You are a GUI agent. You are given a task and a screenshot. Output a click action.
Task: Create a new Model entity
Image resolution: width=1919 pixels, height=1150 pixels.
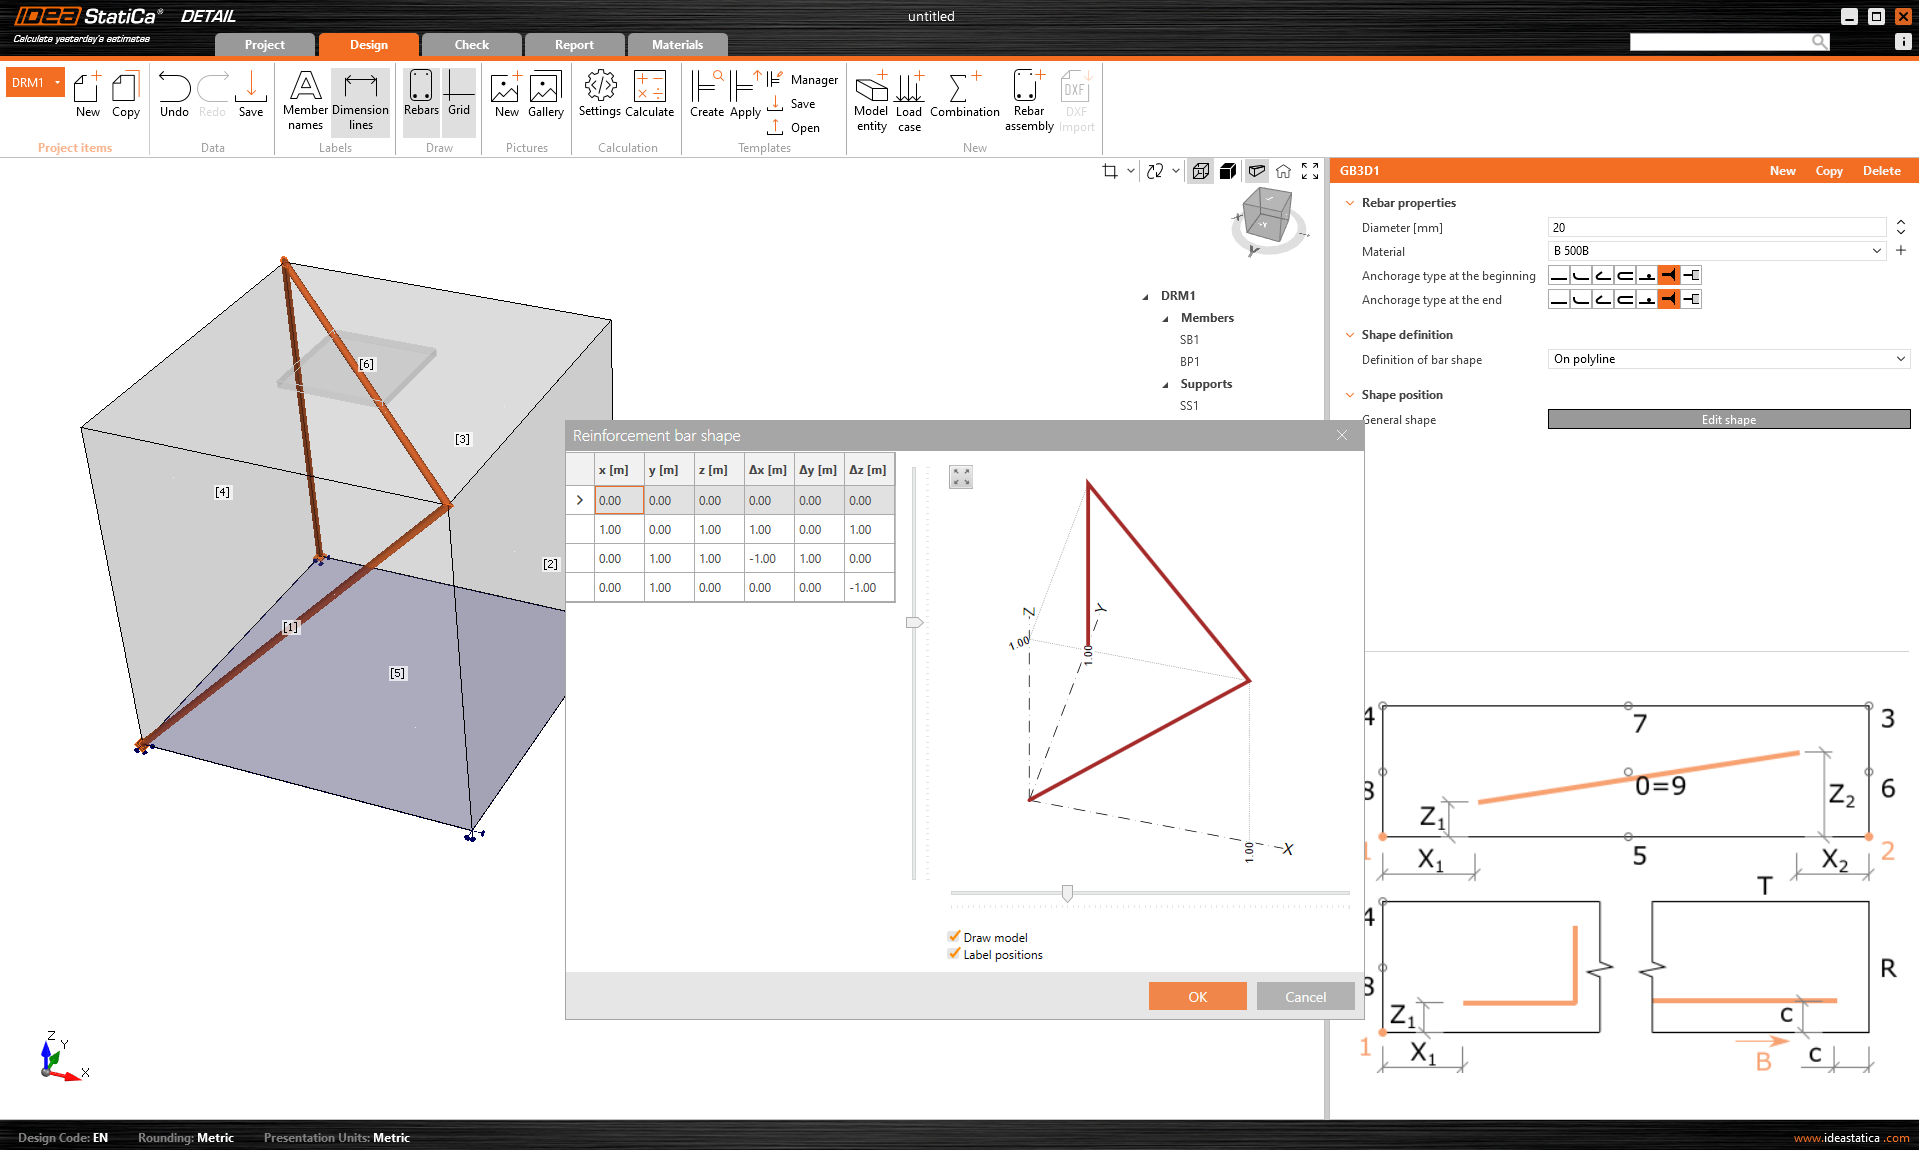pyautogui.click(x=870, y=100)
